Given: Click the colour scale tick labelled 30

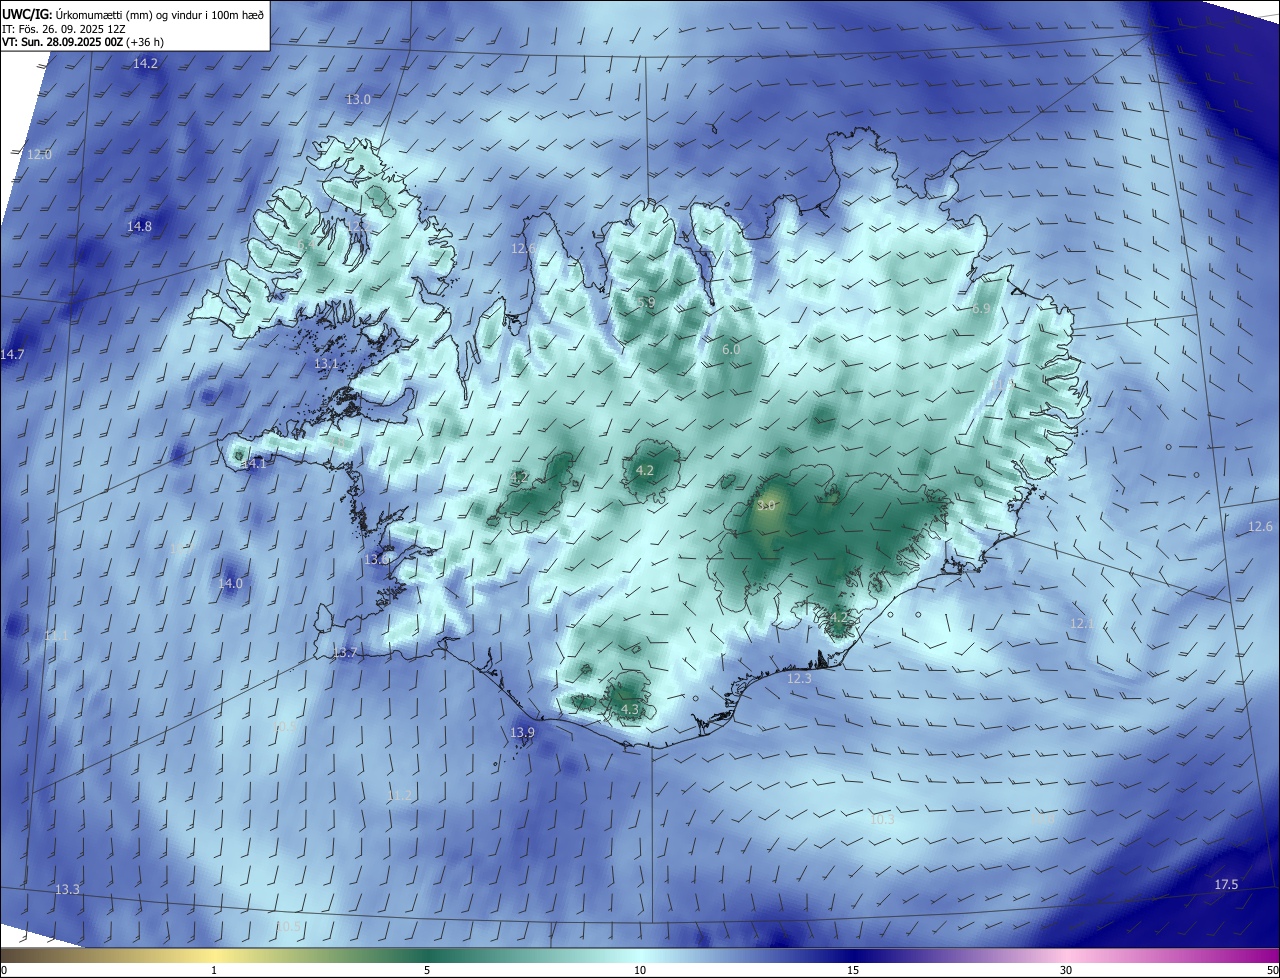Looking at the screenshot, I should tap(1066, 970).
